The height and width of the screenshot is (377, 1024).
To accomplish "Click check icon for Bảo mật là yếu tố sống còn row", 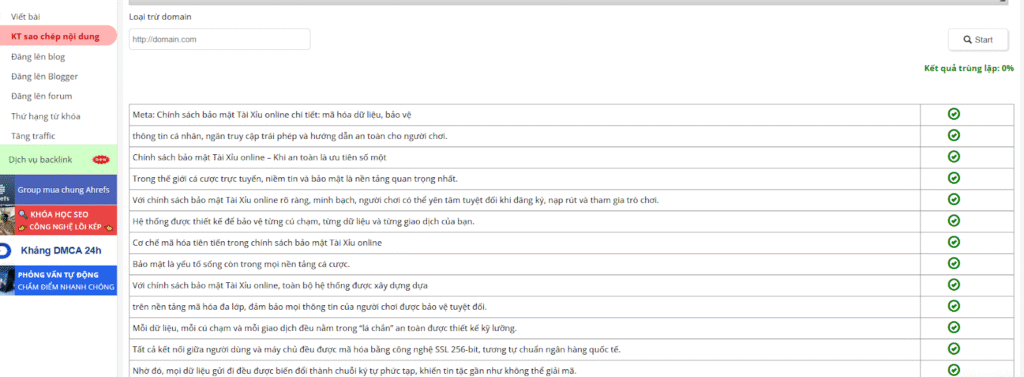I will (x=953, y=263).
